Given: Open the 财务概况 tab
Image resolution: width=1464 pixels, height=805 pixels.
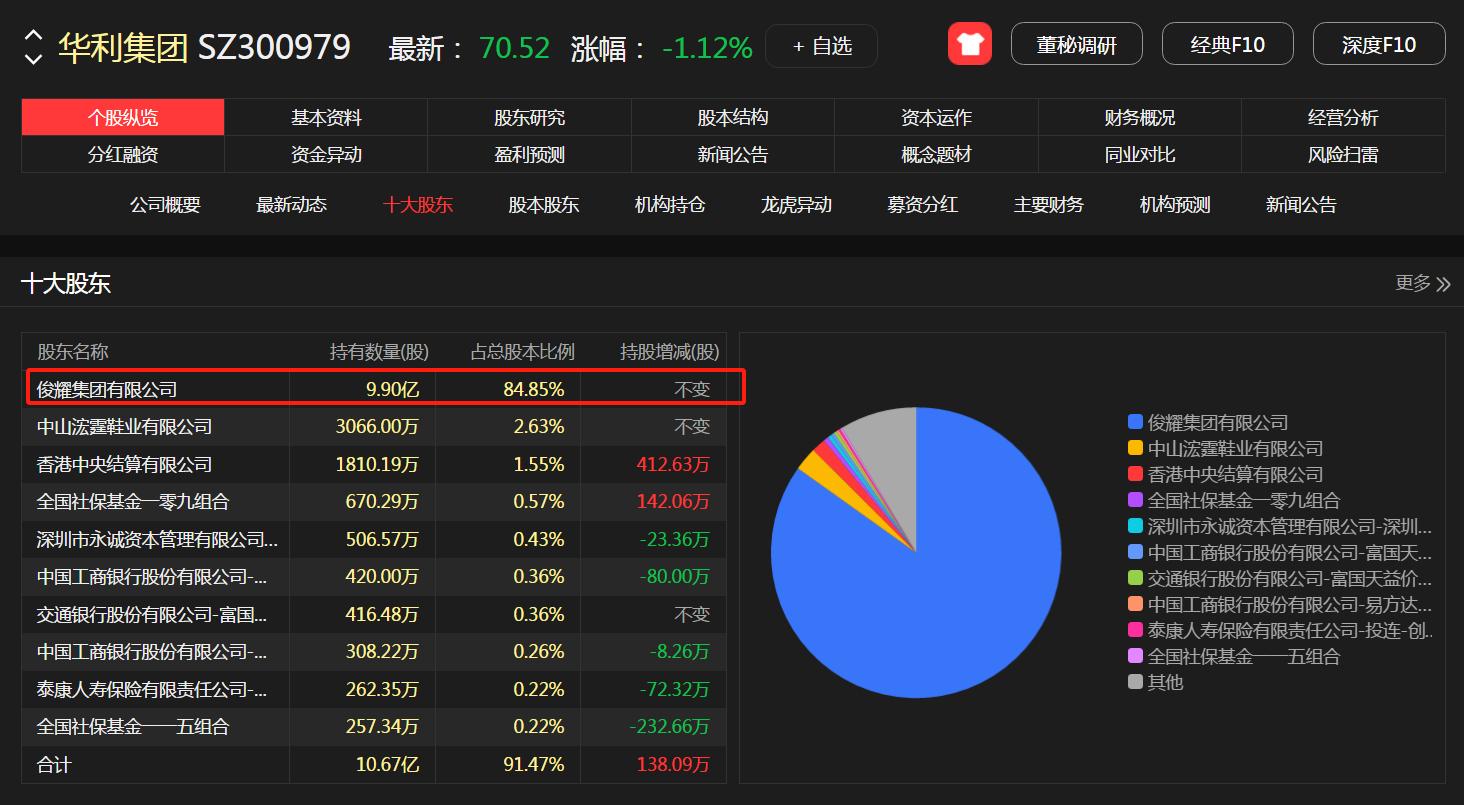Looking at the screenshot, I should pos(1139,118).
